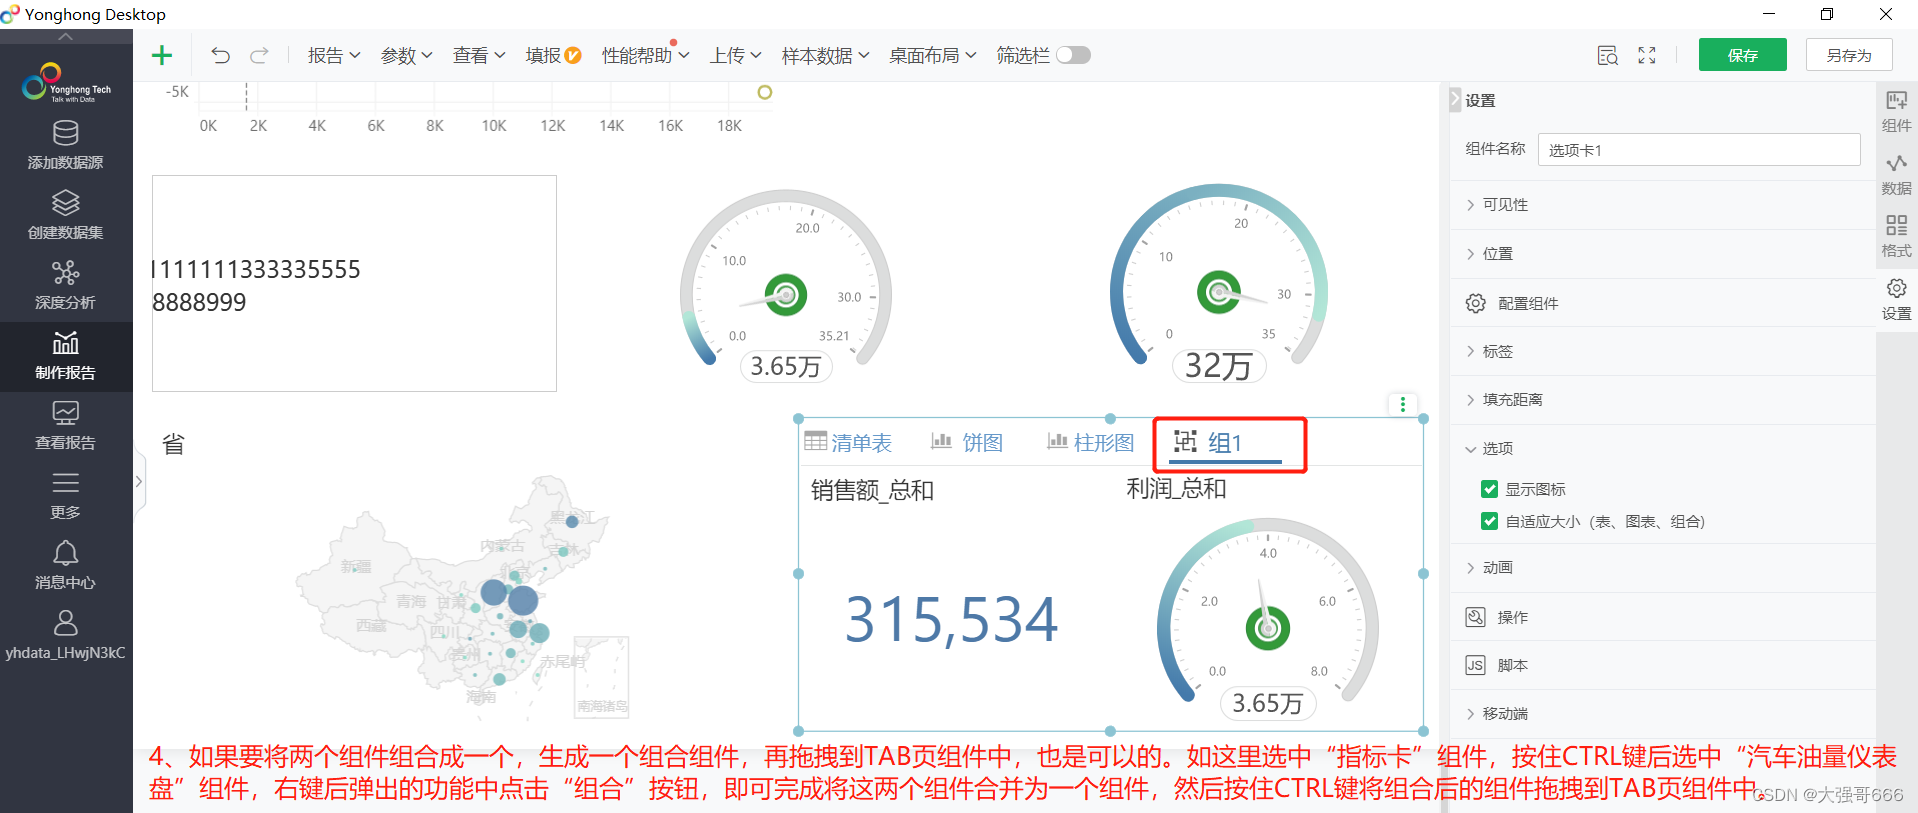
Task: Click the 销售额_总和 label
Action: point(872,490)
